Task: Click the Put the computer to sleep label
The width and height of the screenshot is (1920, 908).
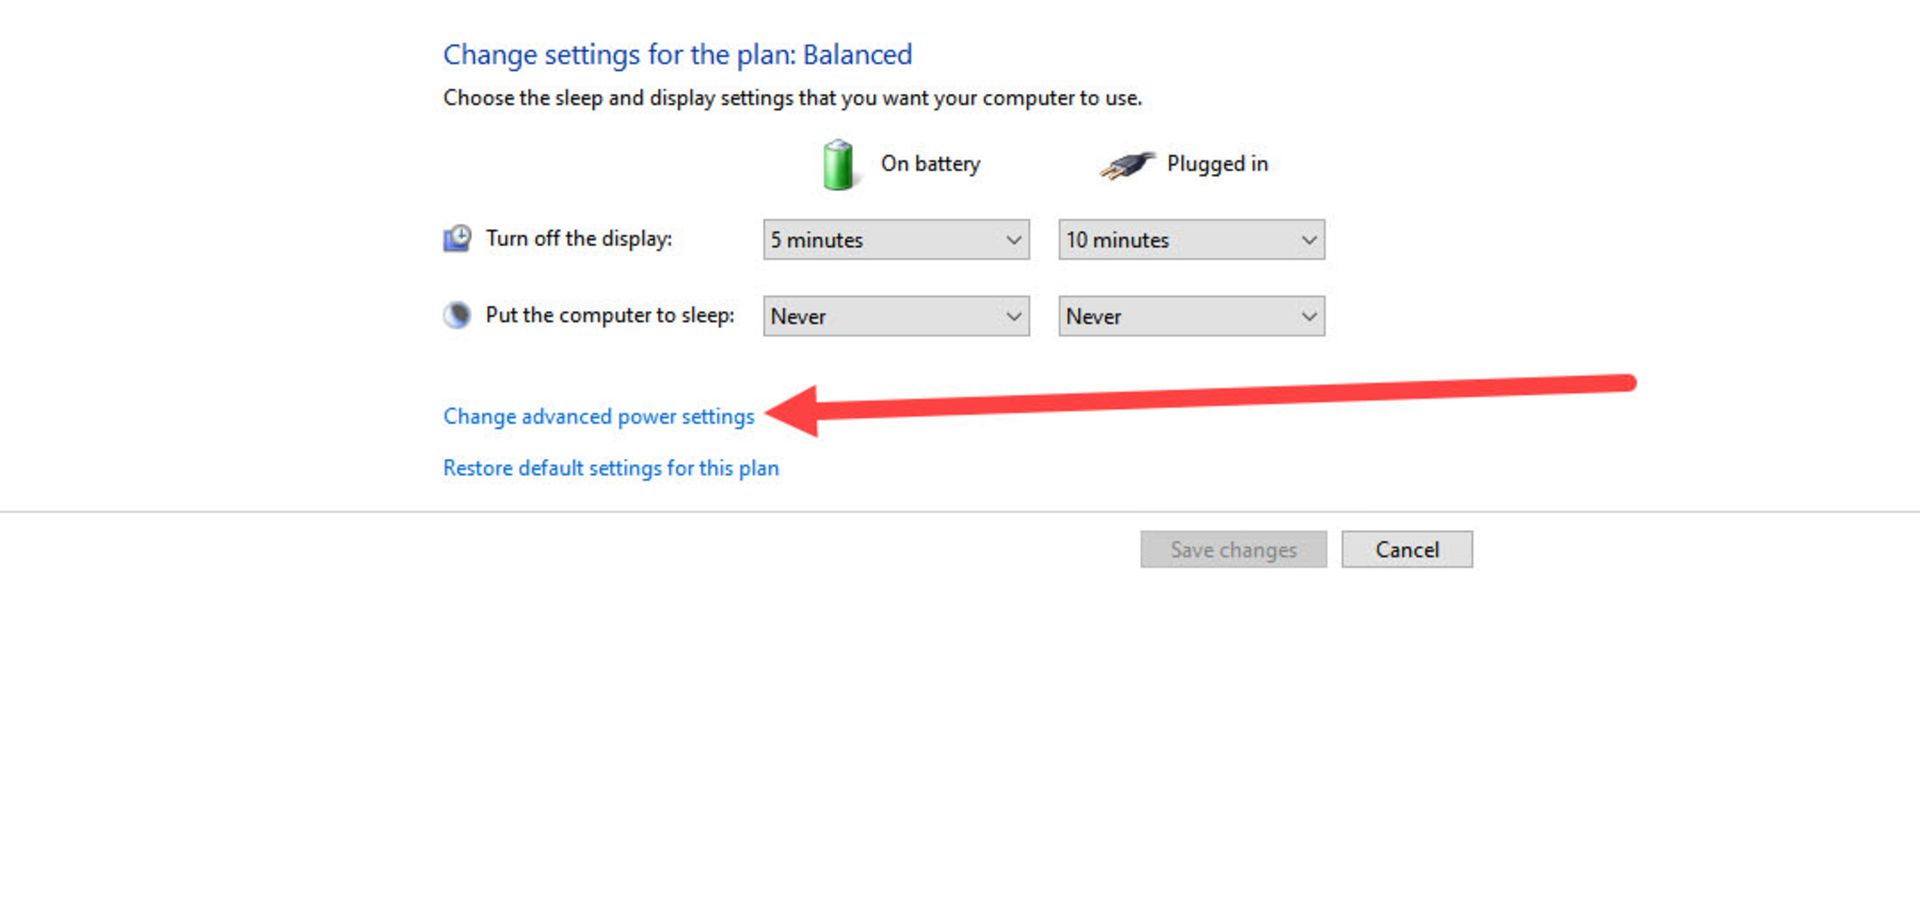Action: [609, 316]
